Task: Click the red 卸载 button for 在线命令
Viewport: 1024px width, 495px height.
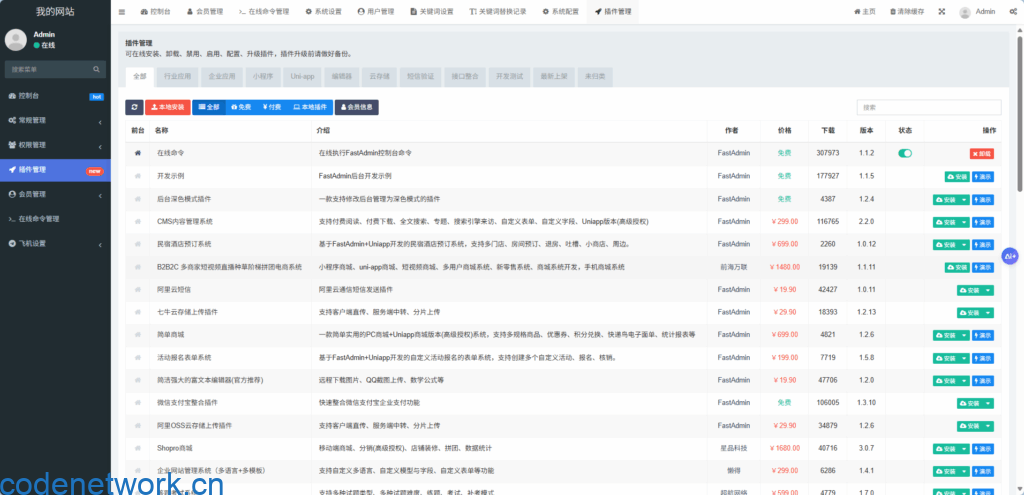Action: (982, 153)
